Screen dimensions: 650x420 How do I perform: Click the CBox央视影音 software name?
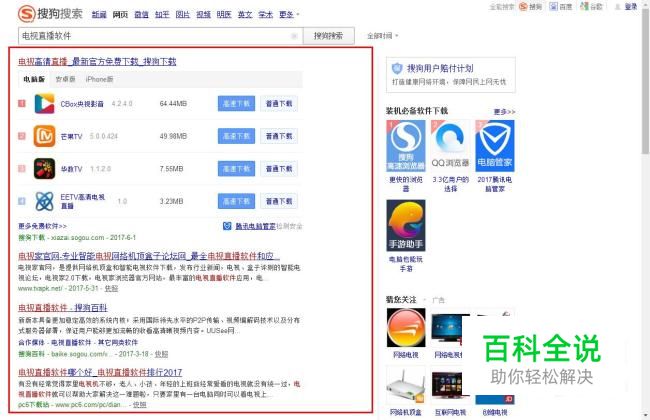[x=82, y=104]
